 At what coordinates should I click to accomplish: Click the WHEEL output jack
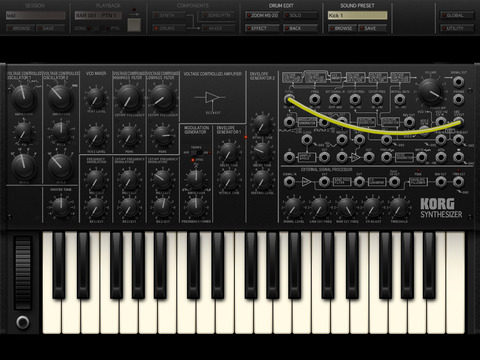point(441,157)
